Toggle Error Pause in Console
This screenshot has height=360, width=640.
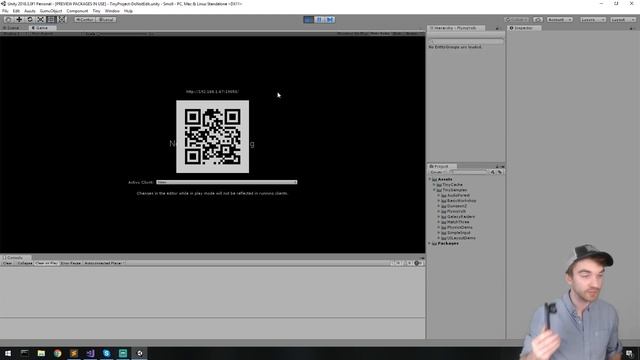point(71,263)
